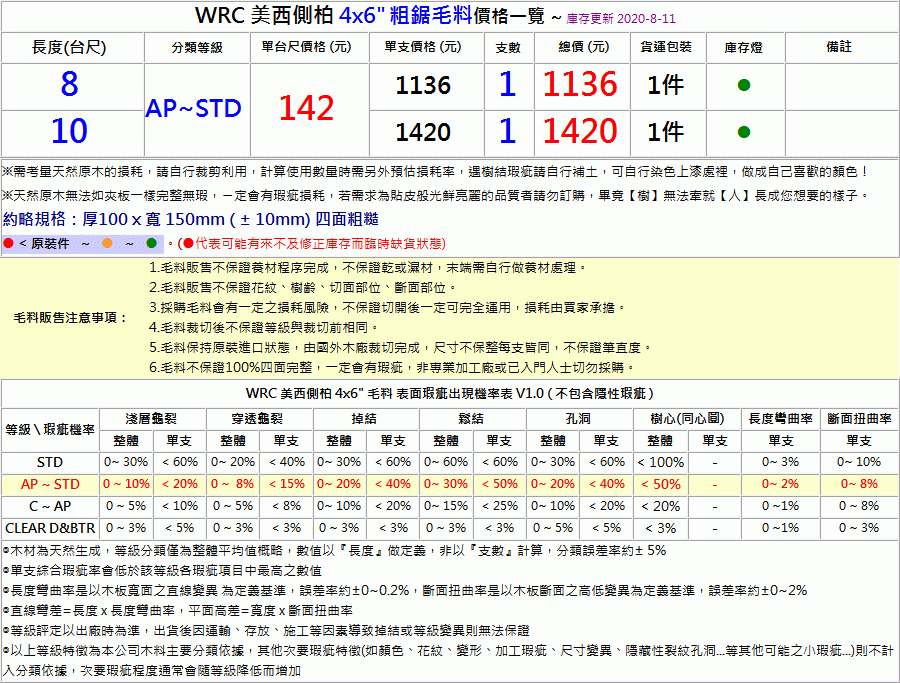The image size is (900, 683).
Task: Click the 毛料販售注意事項 label
Action: (70, 317)
